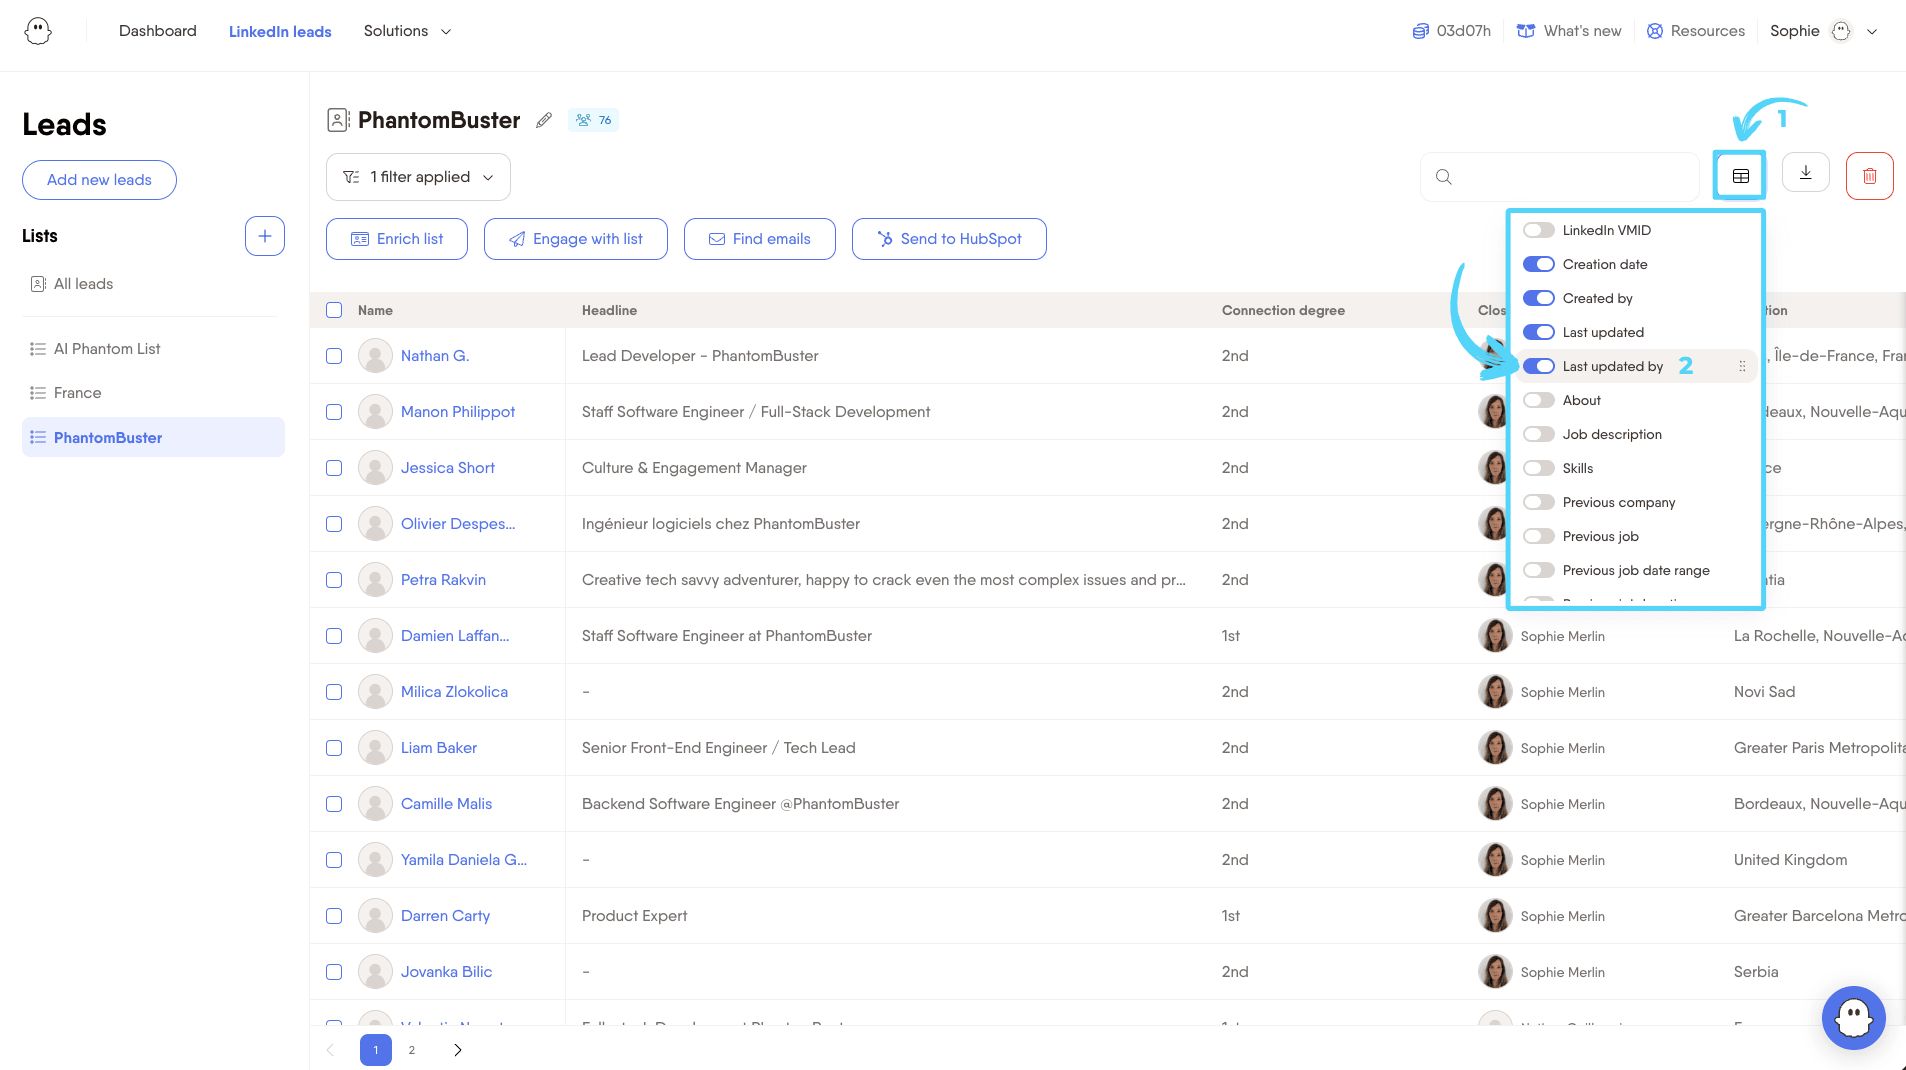
Task: Select the PhantomBuster list in sidebar
Action: pyautogui.click(x=153, y=437)
